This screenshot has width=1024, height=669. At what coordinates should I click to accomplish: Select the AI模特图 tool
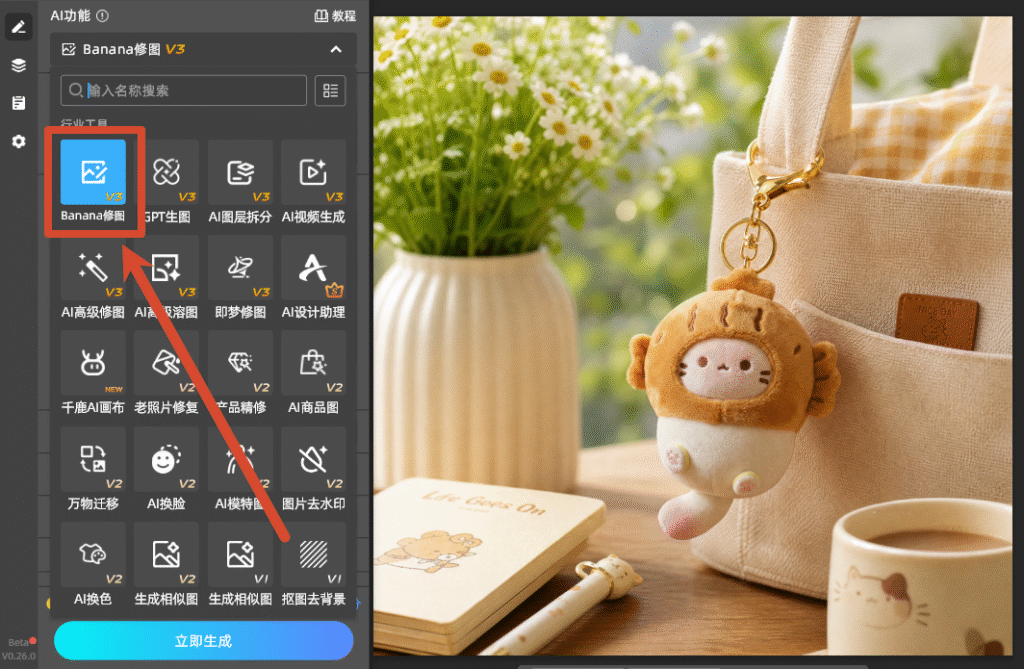click(x=240, y=468)
